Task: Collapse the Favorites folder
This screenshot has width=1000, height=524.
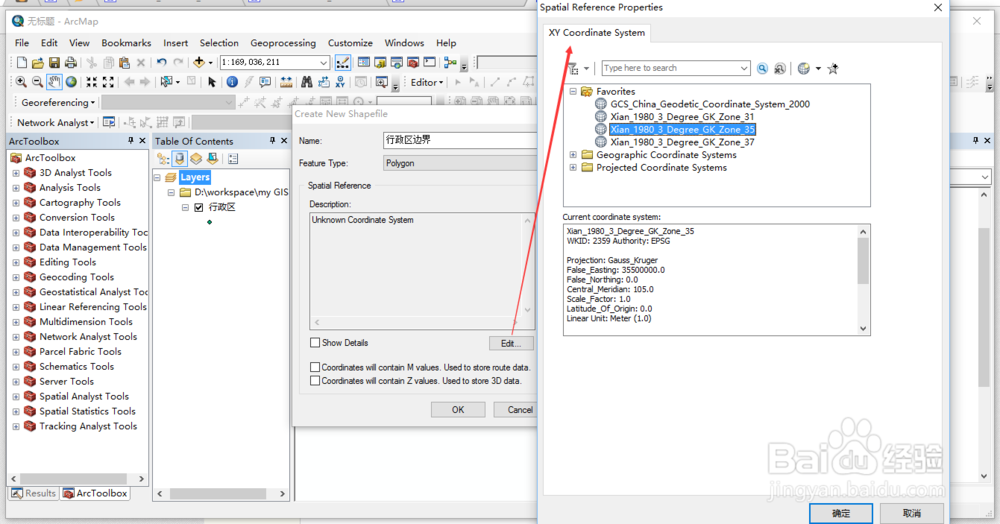Action: [573, 91]
